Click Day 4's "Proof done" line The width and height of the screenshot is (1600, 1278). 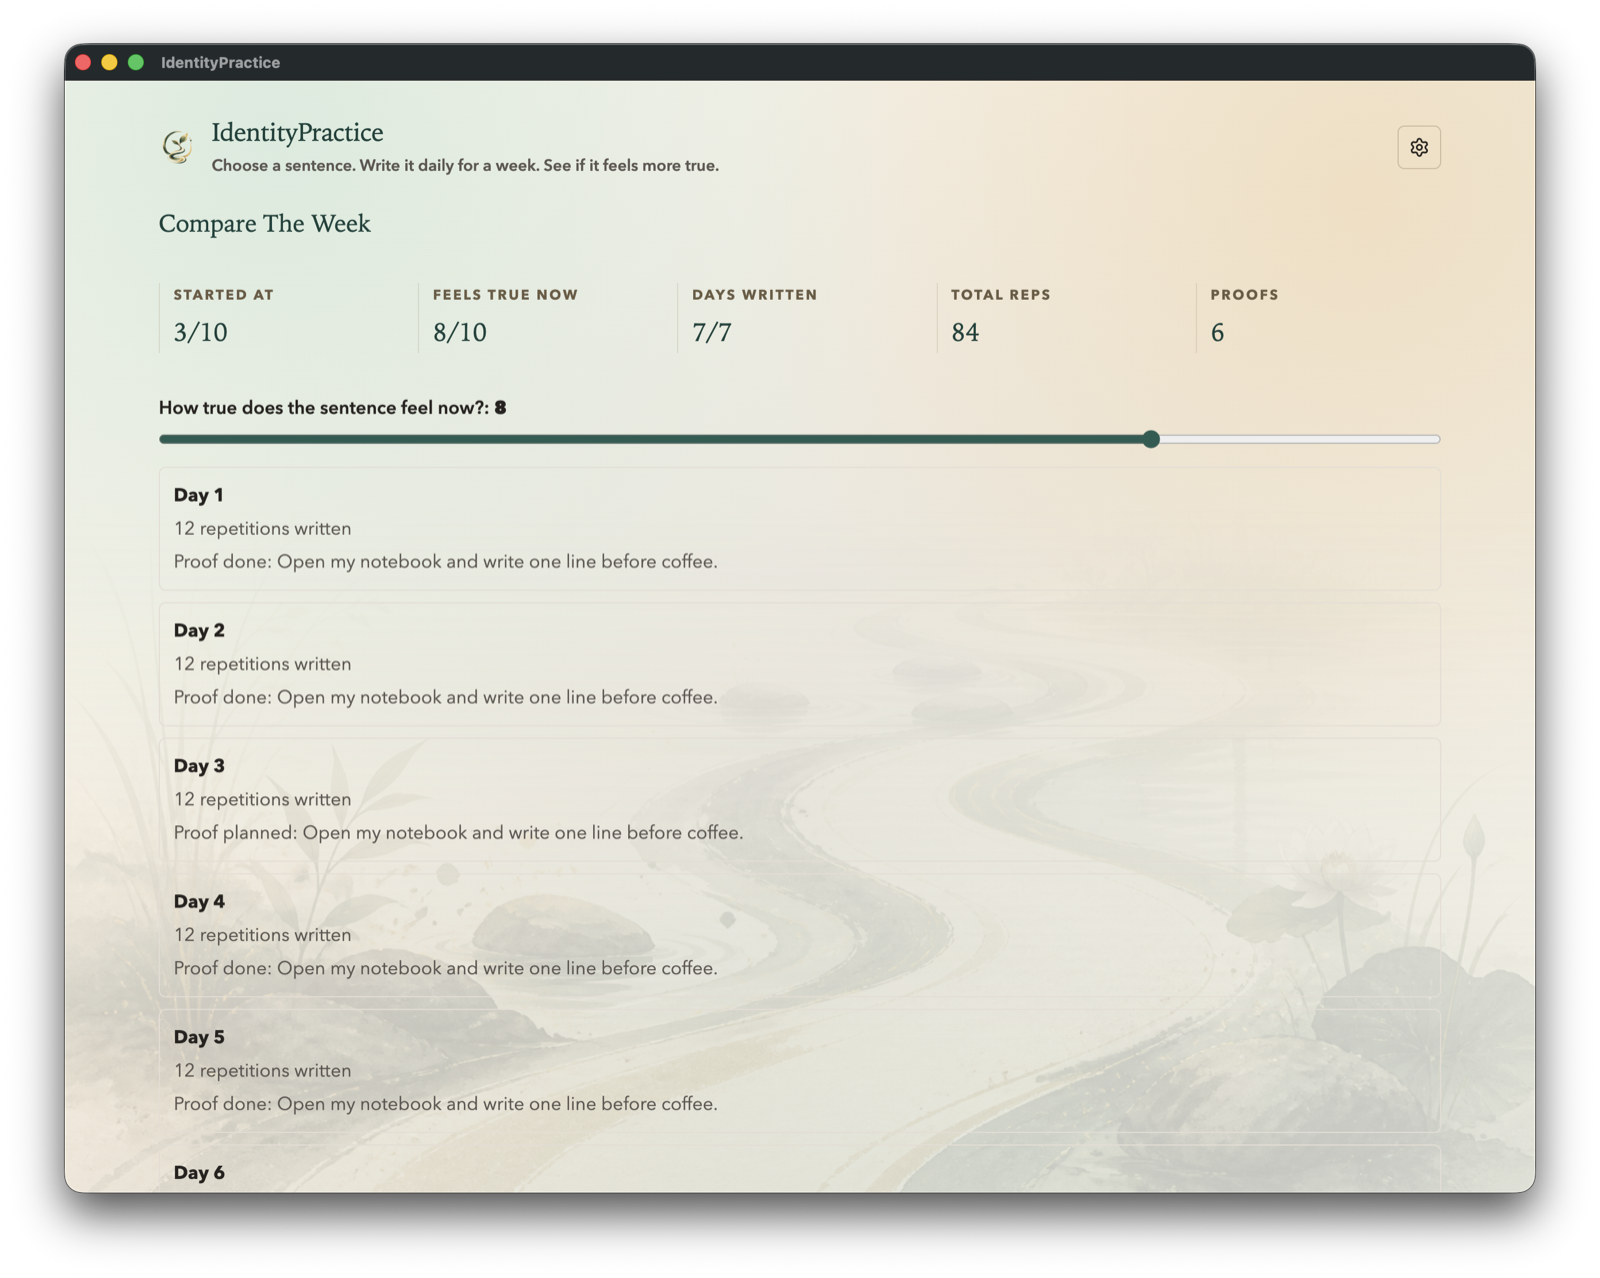(445, 968)
